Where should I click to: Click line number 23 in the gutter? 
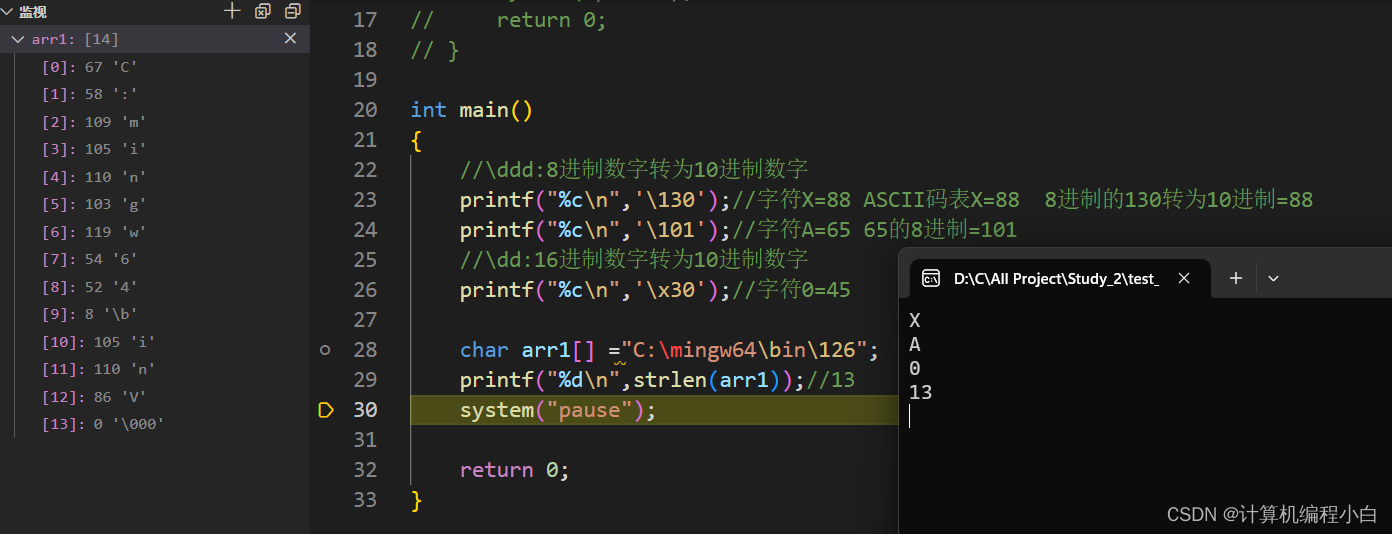pyautogui.click(x=365, y=200)
